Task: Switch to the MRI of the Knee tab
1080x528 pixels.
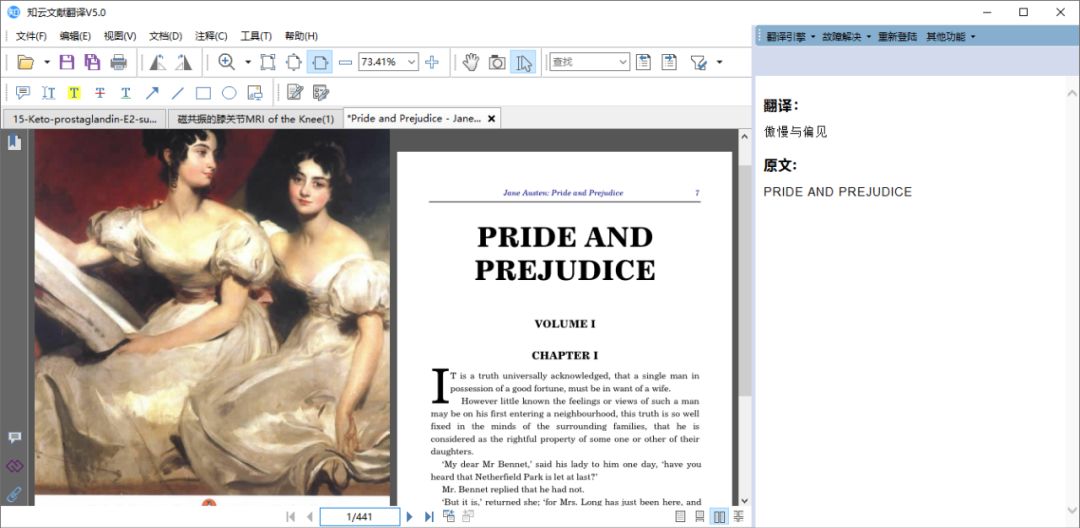Action: click(x=255, y=119)
